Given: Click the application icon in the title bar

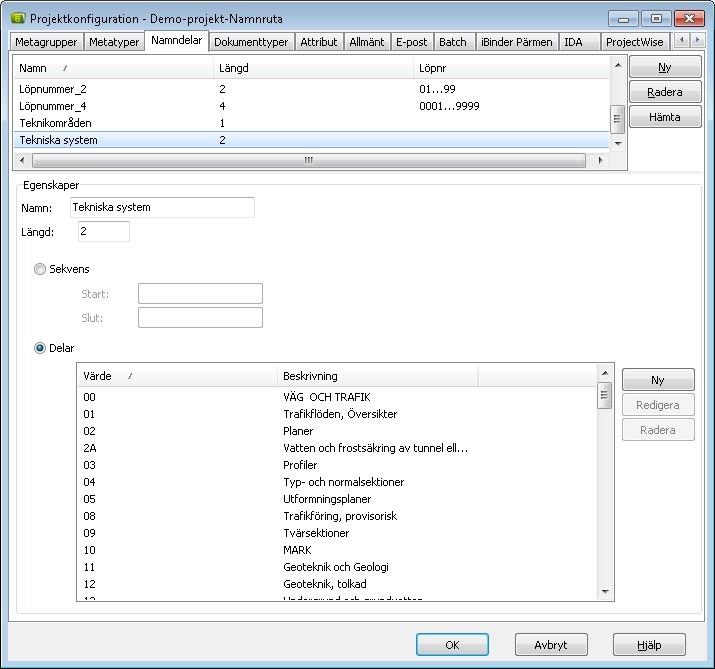Looking at the screenshot, I should pos(18,18).
